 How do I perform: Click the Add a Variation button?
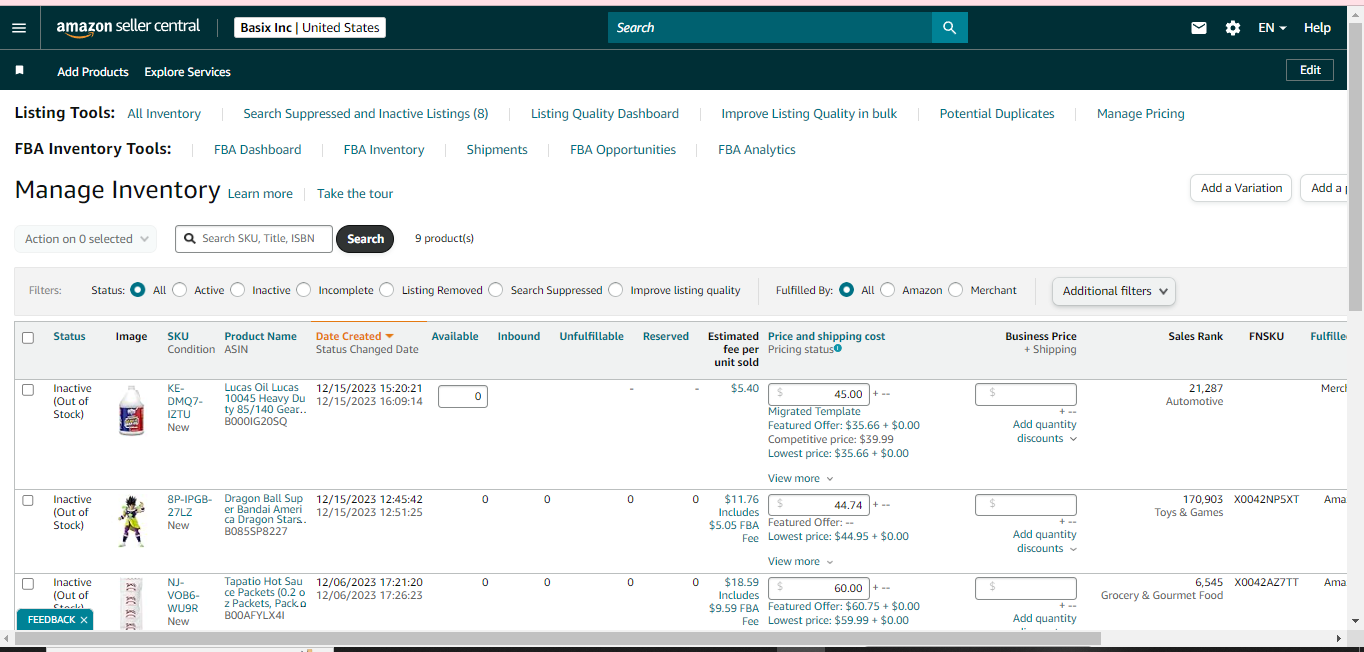[1241, 188]
